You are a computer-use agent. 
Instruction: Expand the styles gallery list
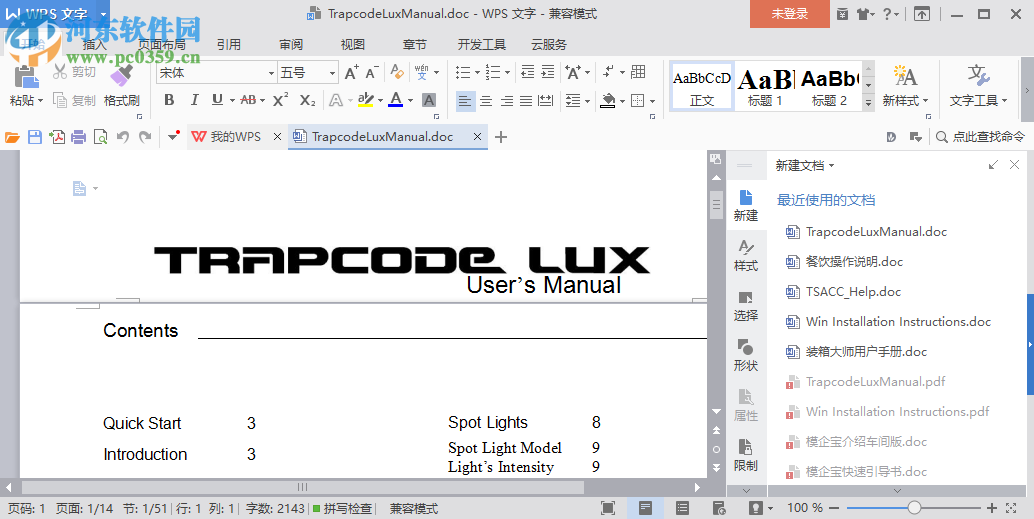(868, 102)
